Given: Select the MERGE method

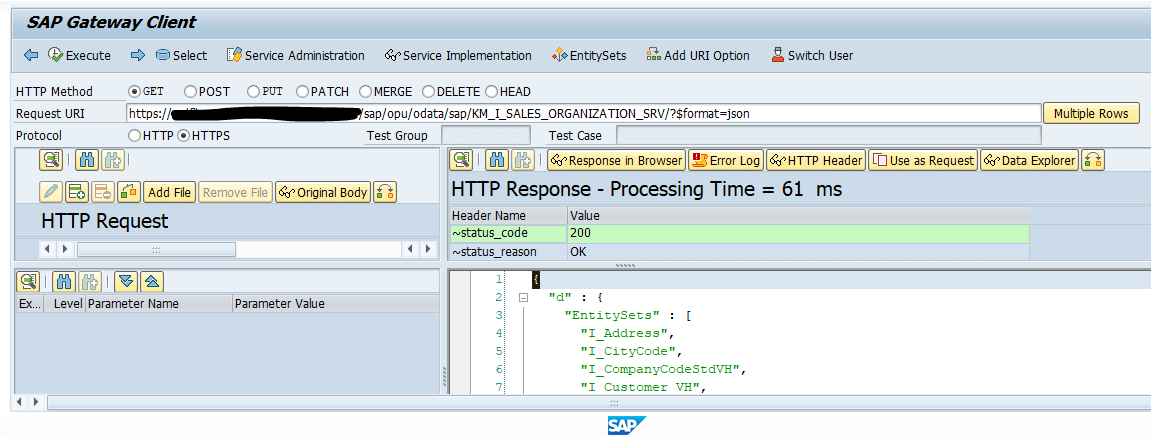Looking at the screenshot, I should click(365, 92).
